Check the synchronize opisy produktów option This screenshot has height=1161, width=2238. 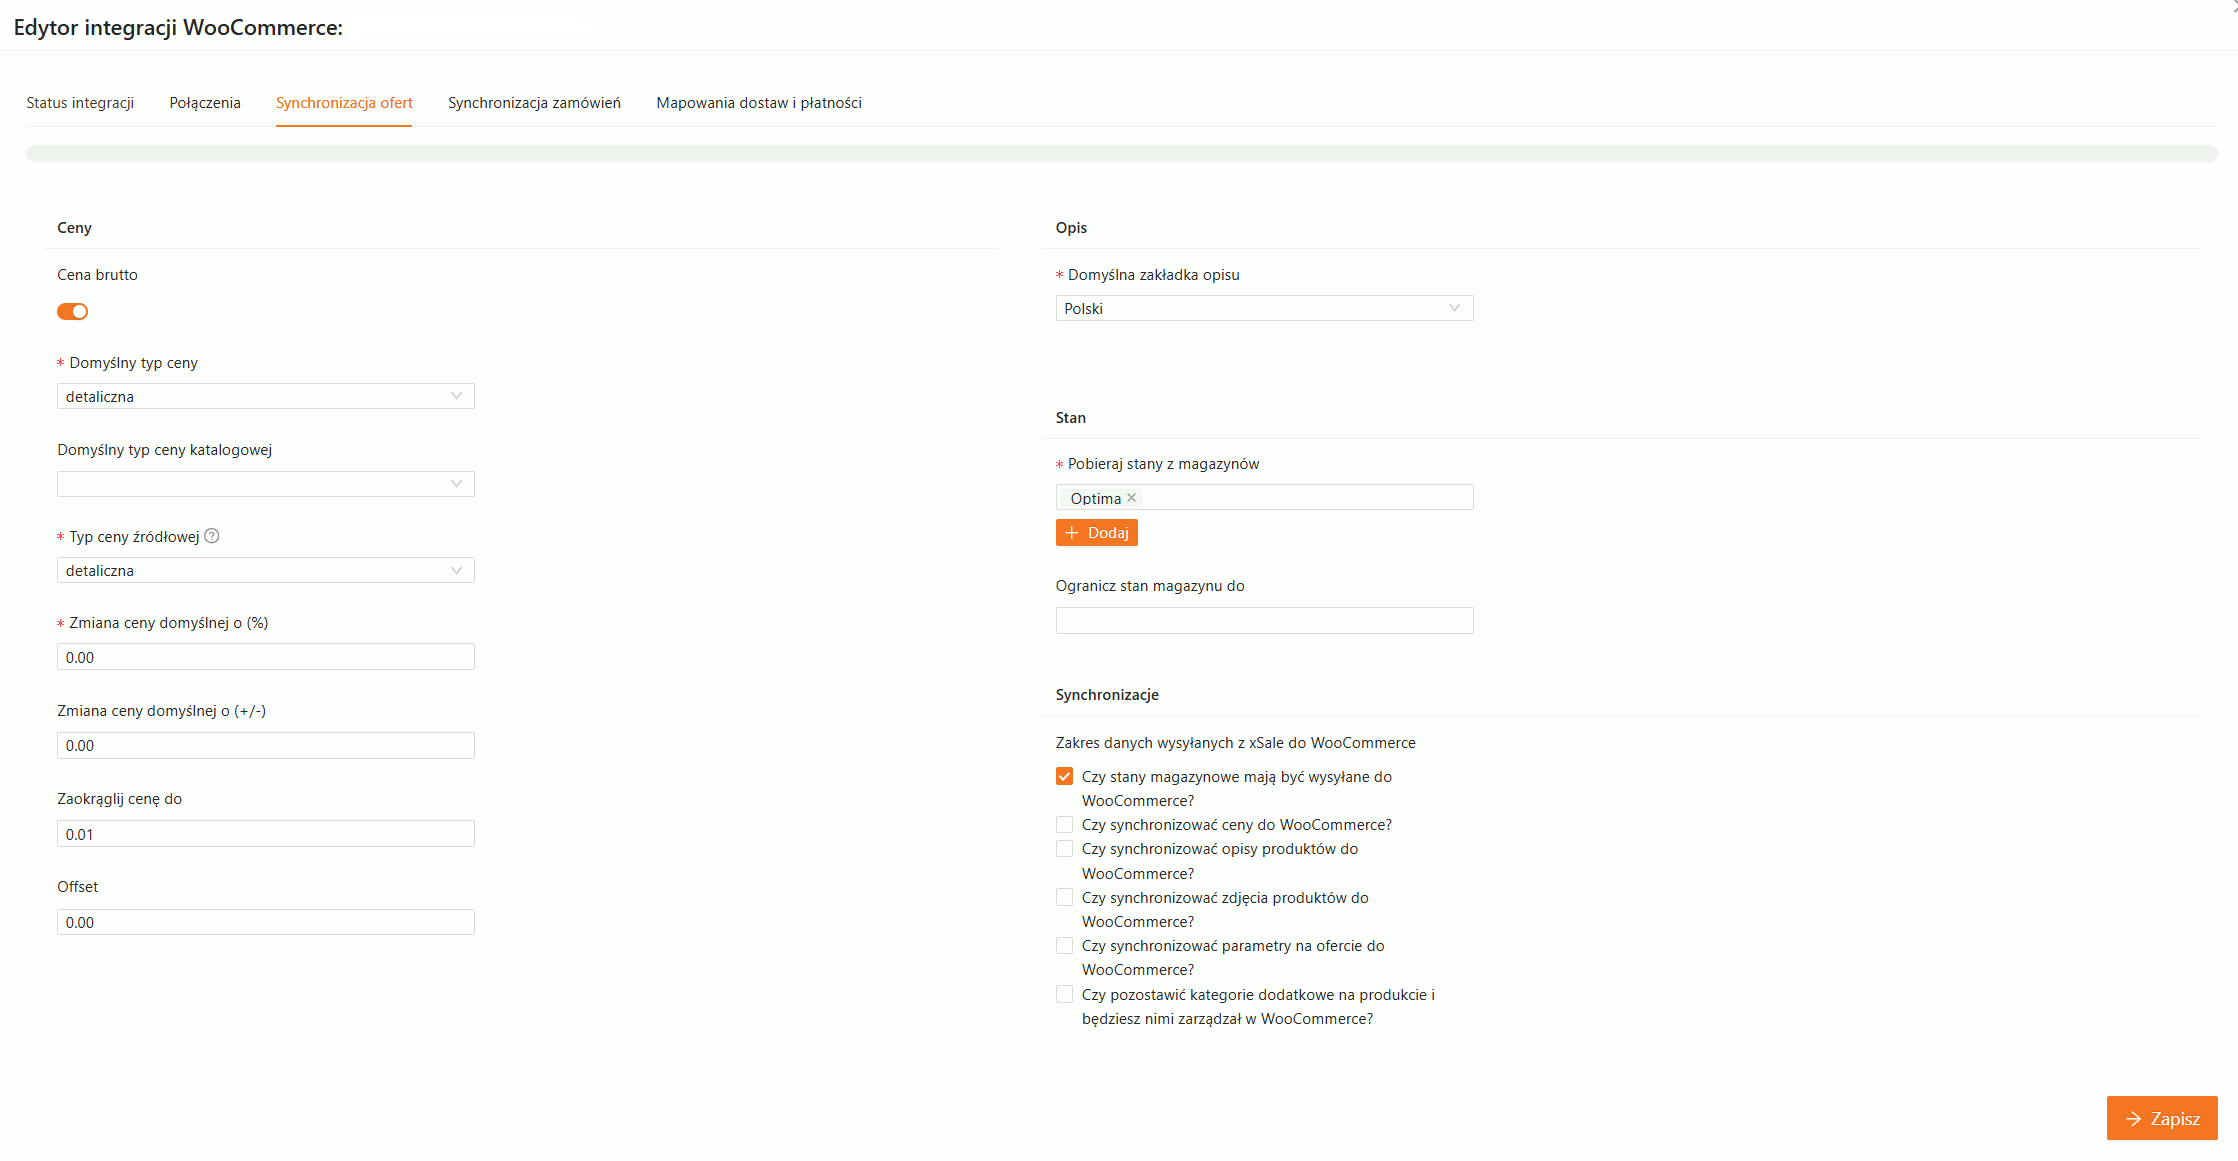click(x=1064, y=849)
